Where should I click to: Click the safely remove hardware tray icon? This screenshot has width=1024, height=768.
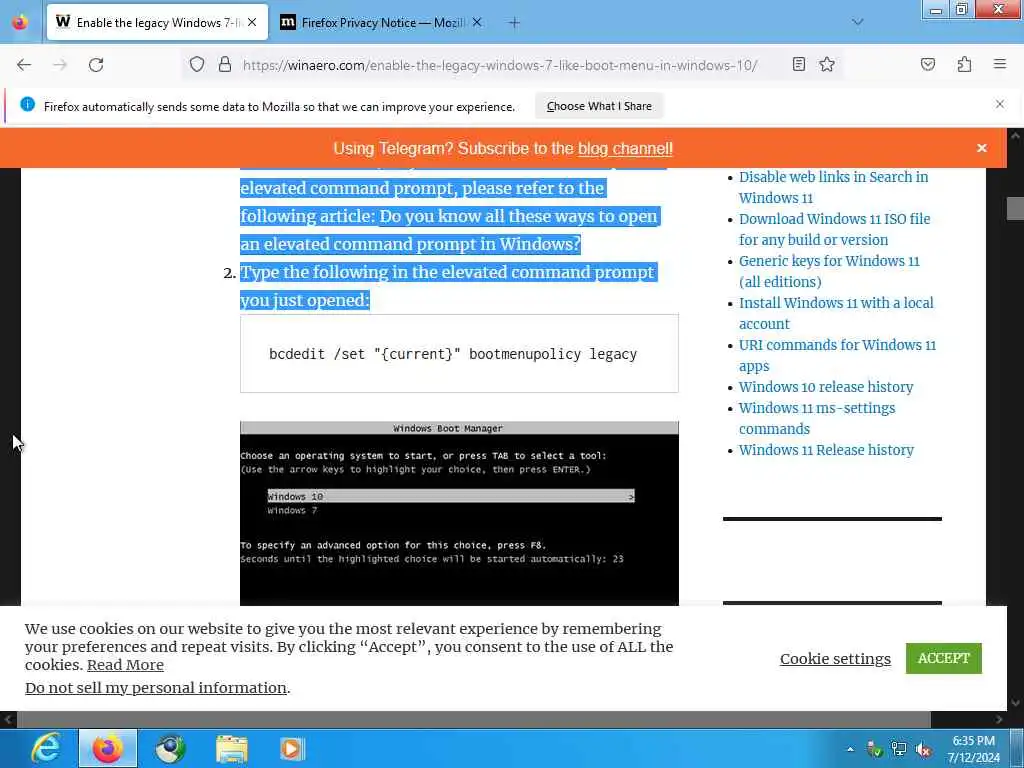click(874, 749)
